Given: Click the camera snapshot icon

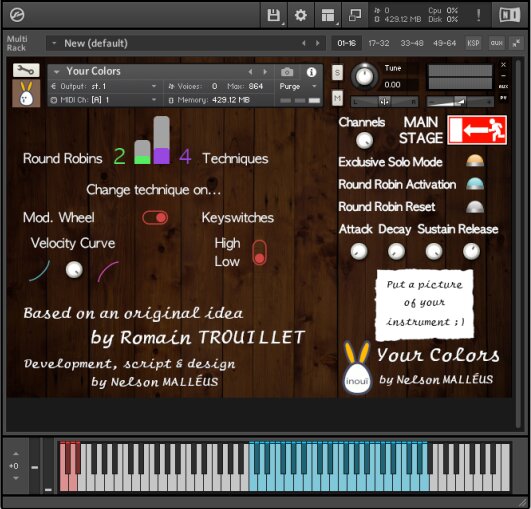Looking at the screenshot, I should click(287, 72).
